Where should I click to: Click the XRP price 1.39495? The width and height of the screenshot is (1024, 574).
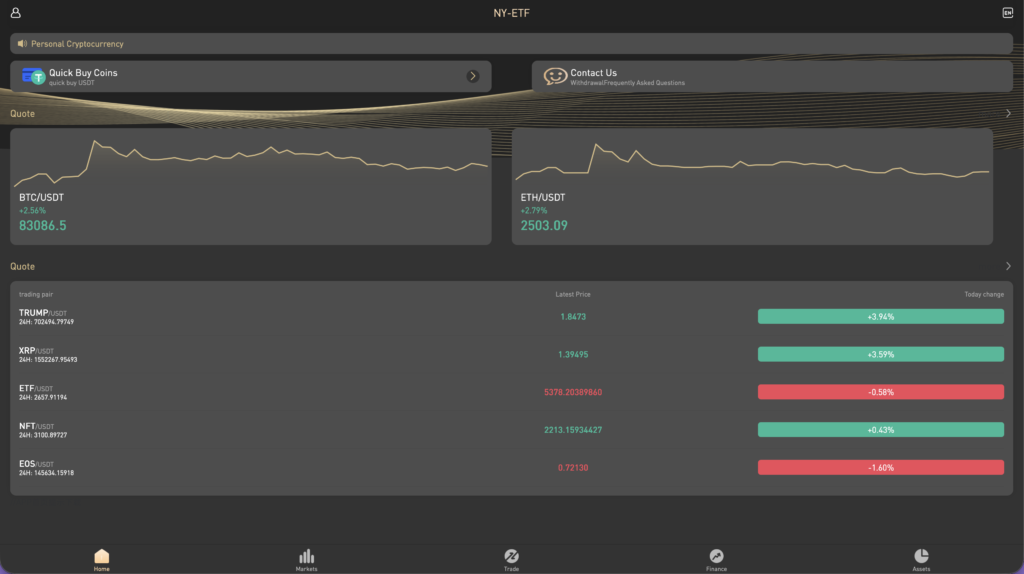coord(573,355)
